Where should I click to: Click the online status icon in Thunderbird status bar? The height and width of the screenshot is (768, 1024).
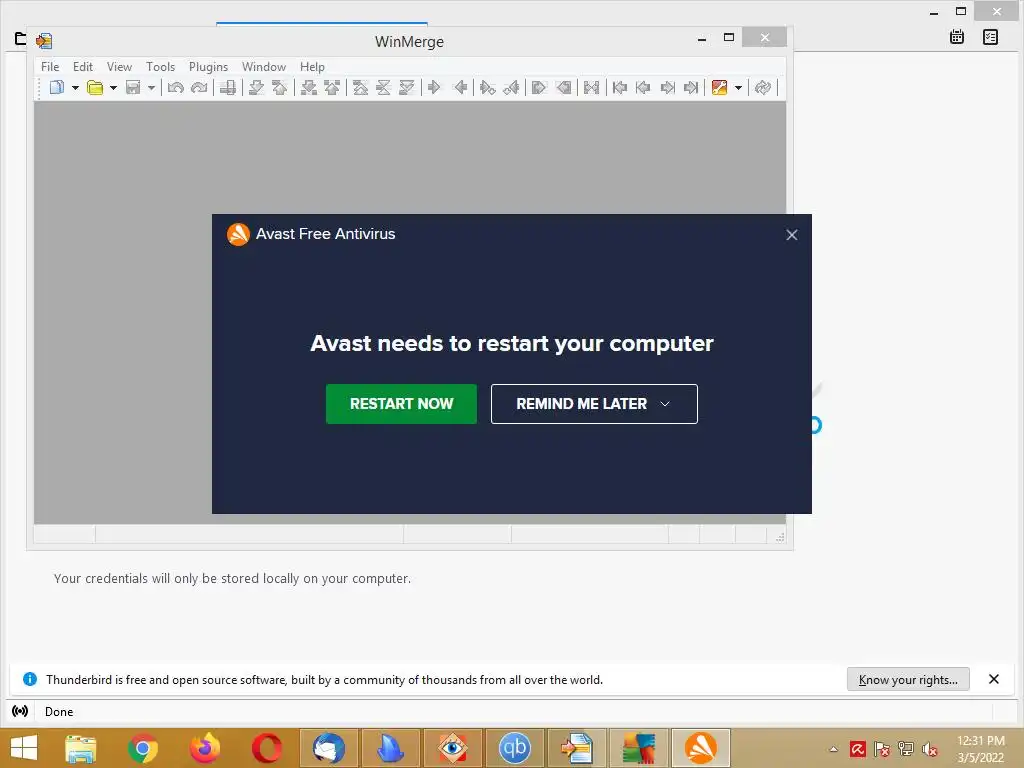tap(20, 711)
